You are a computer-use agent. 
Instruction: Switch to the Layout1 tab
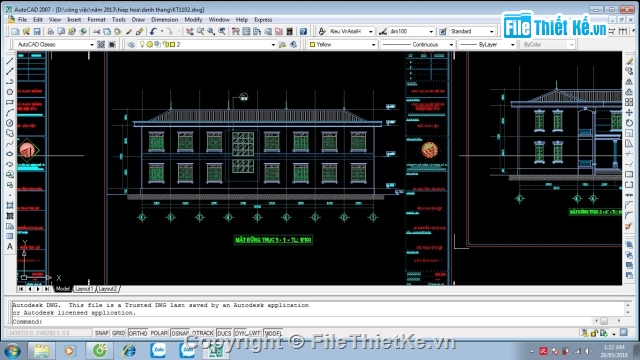click(x=84, y=289)
